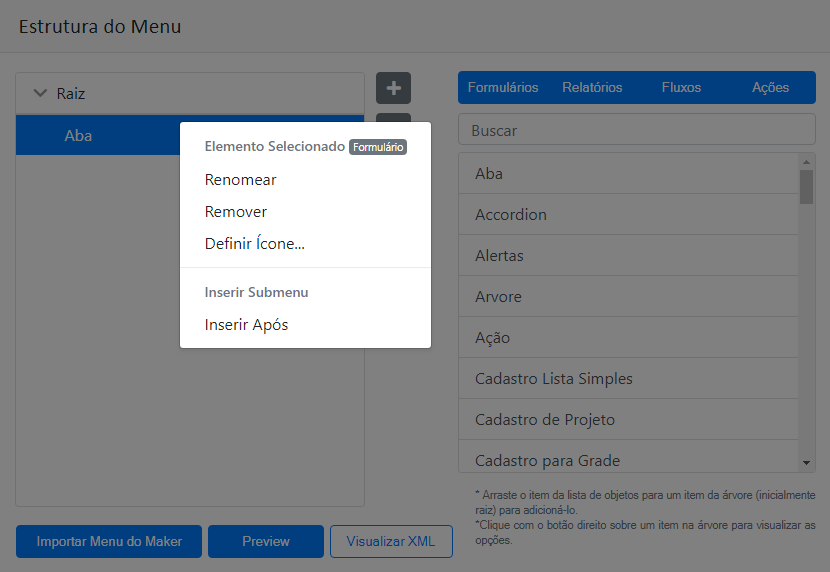Click Inserir Após menu entry
The width and height of the screenshot is (830, 572).
247,325
